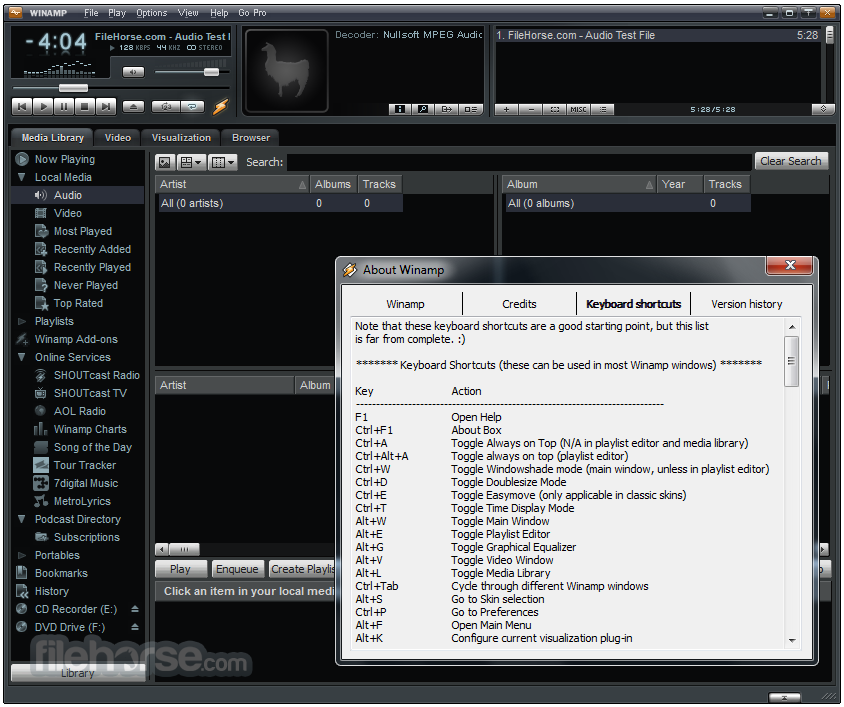Switch to the Visualization tab

point(180,137)
